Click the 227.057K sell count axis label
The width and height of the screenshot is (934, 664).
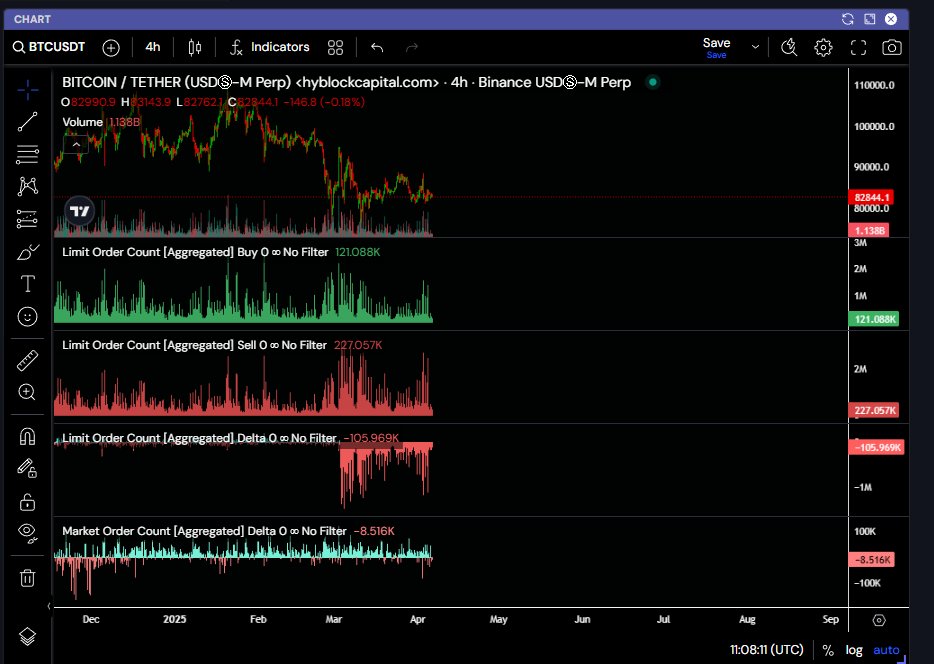click(x=874, y=410)
